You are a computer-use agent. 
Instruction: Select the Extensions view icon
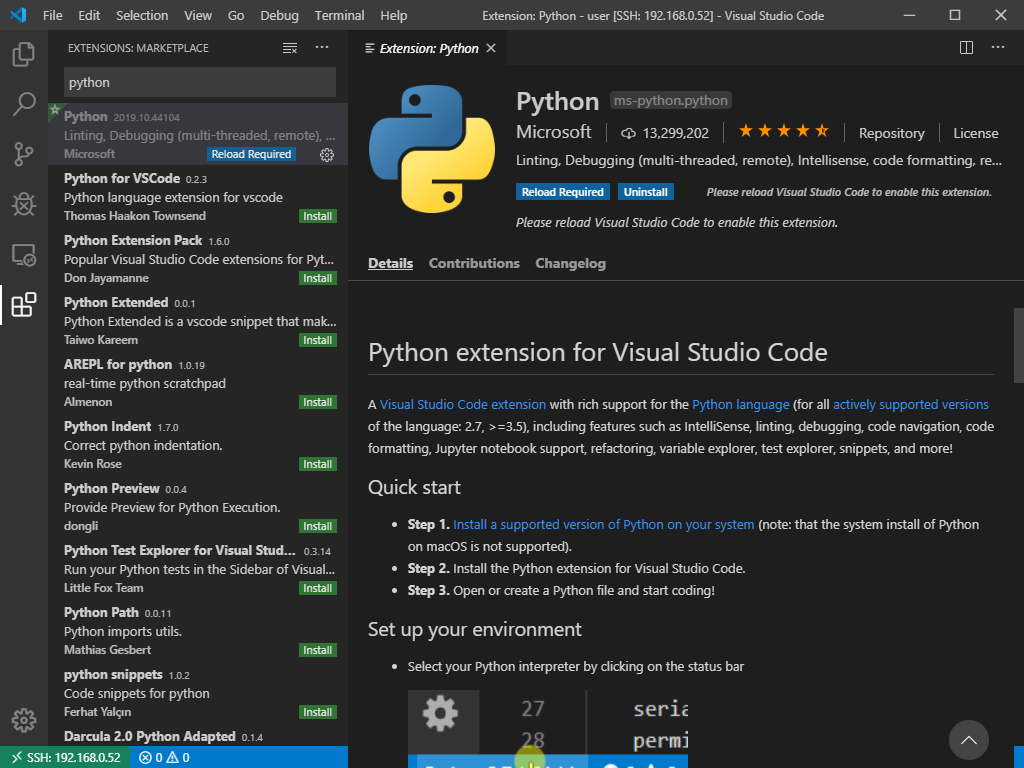(24, 305)
